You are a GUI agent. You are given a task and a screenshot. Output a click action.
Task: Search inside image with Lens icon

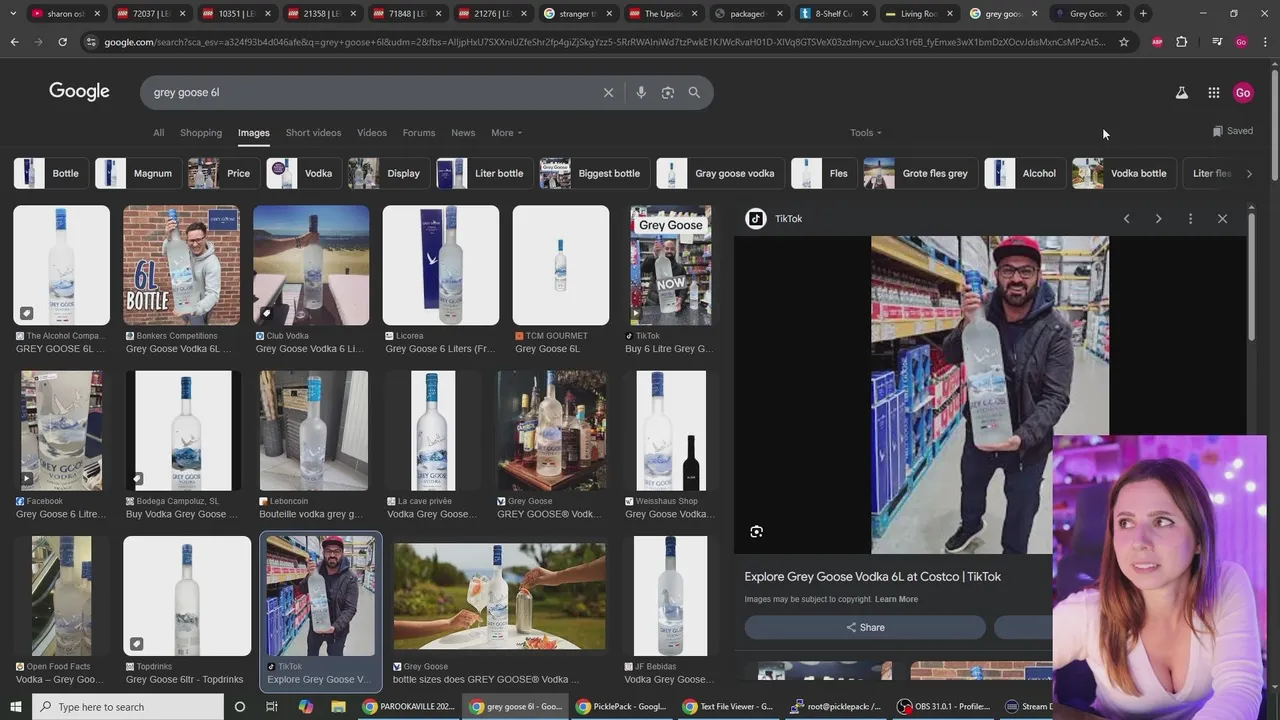click(756, 532)
